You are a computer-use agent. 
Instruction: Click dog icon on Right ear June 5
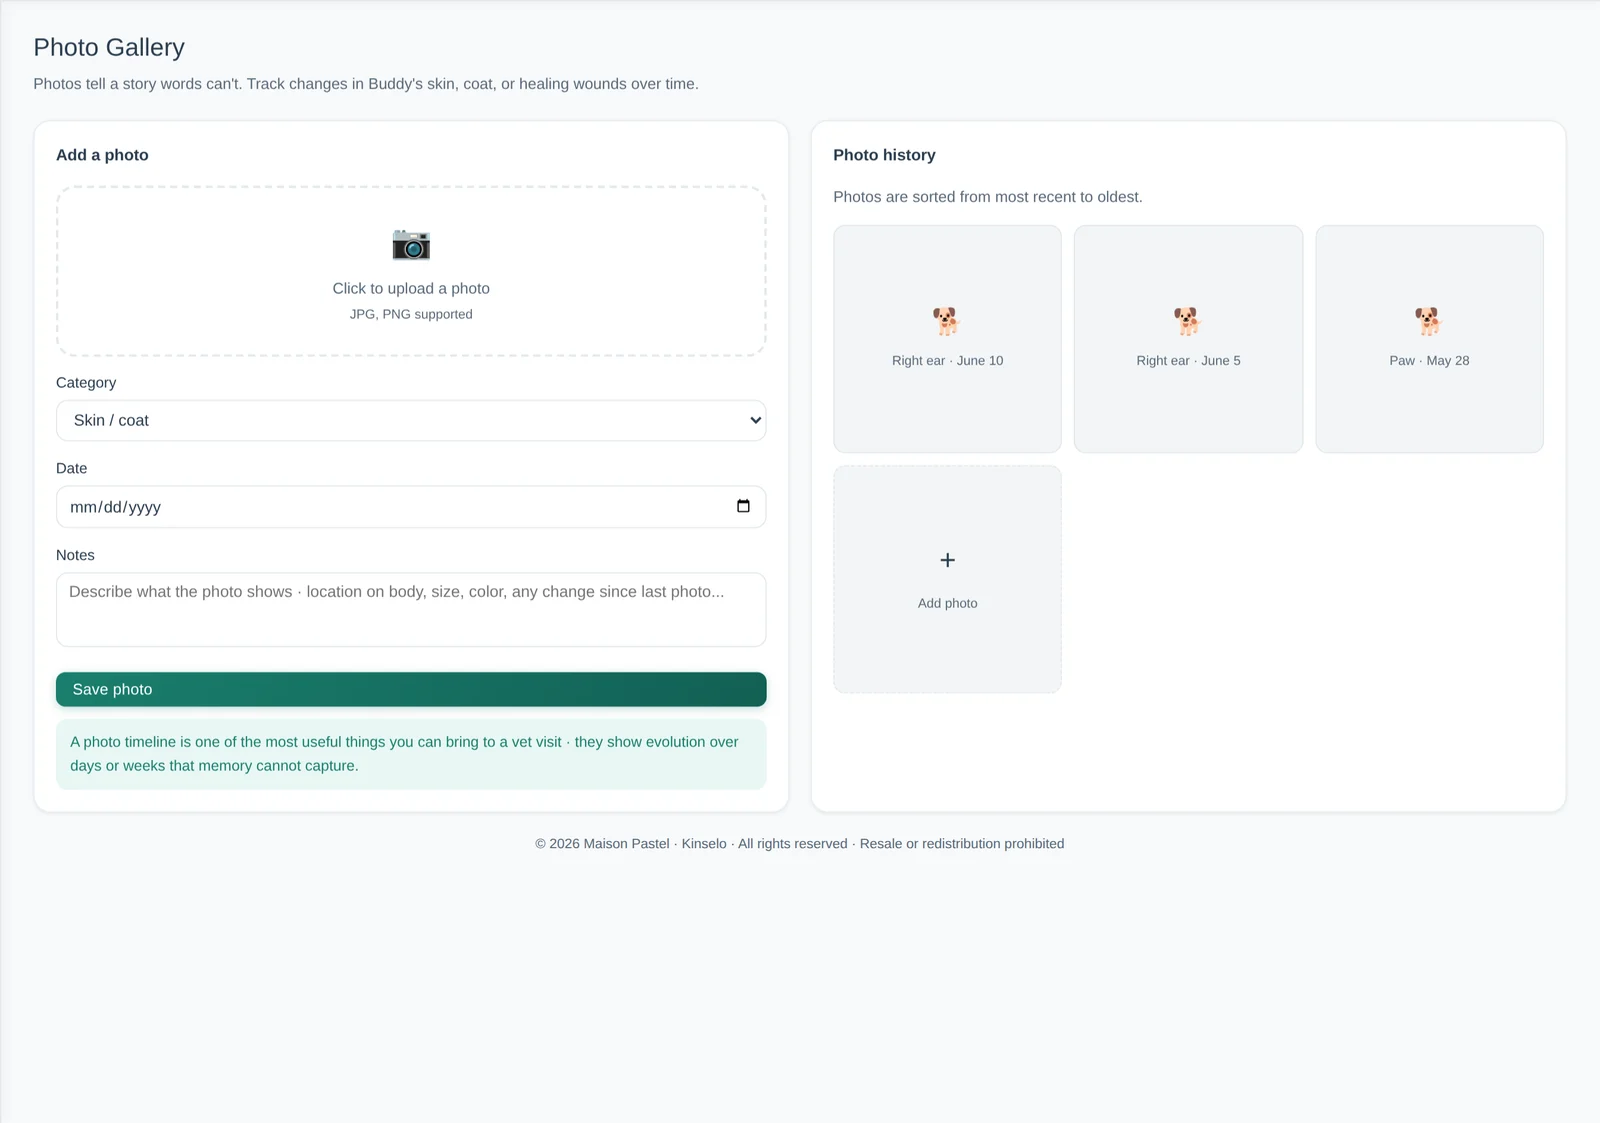(x=1188, y=321)
